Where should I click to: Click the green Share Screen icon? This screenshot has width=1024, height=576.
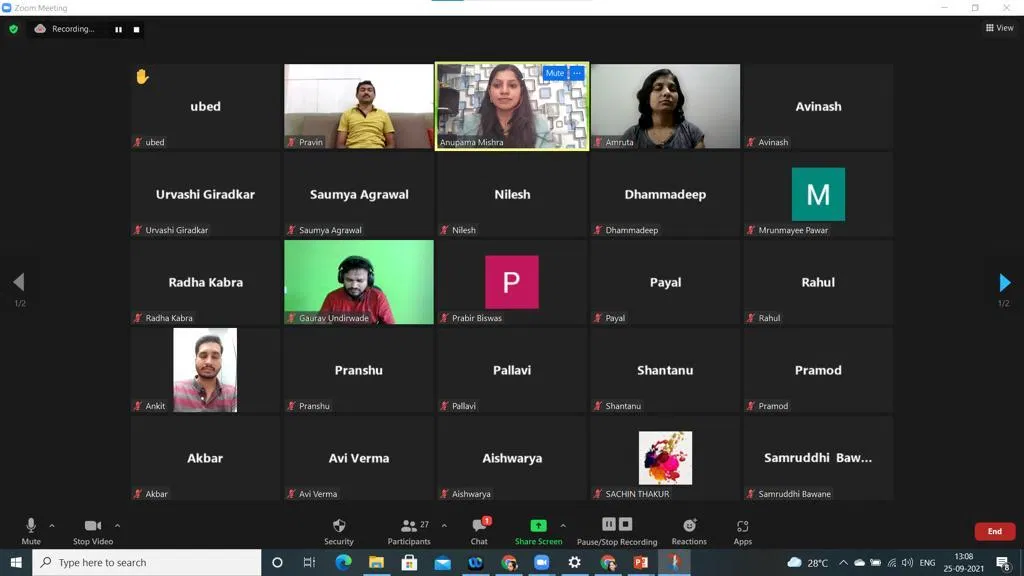click(x=538, y=526)
